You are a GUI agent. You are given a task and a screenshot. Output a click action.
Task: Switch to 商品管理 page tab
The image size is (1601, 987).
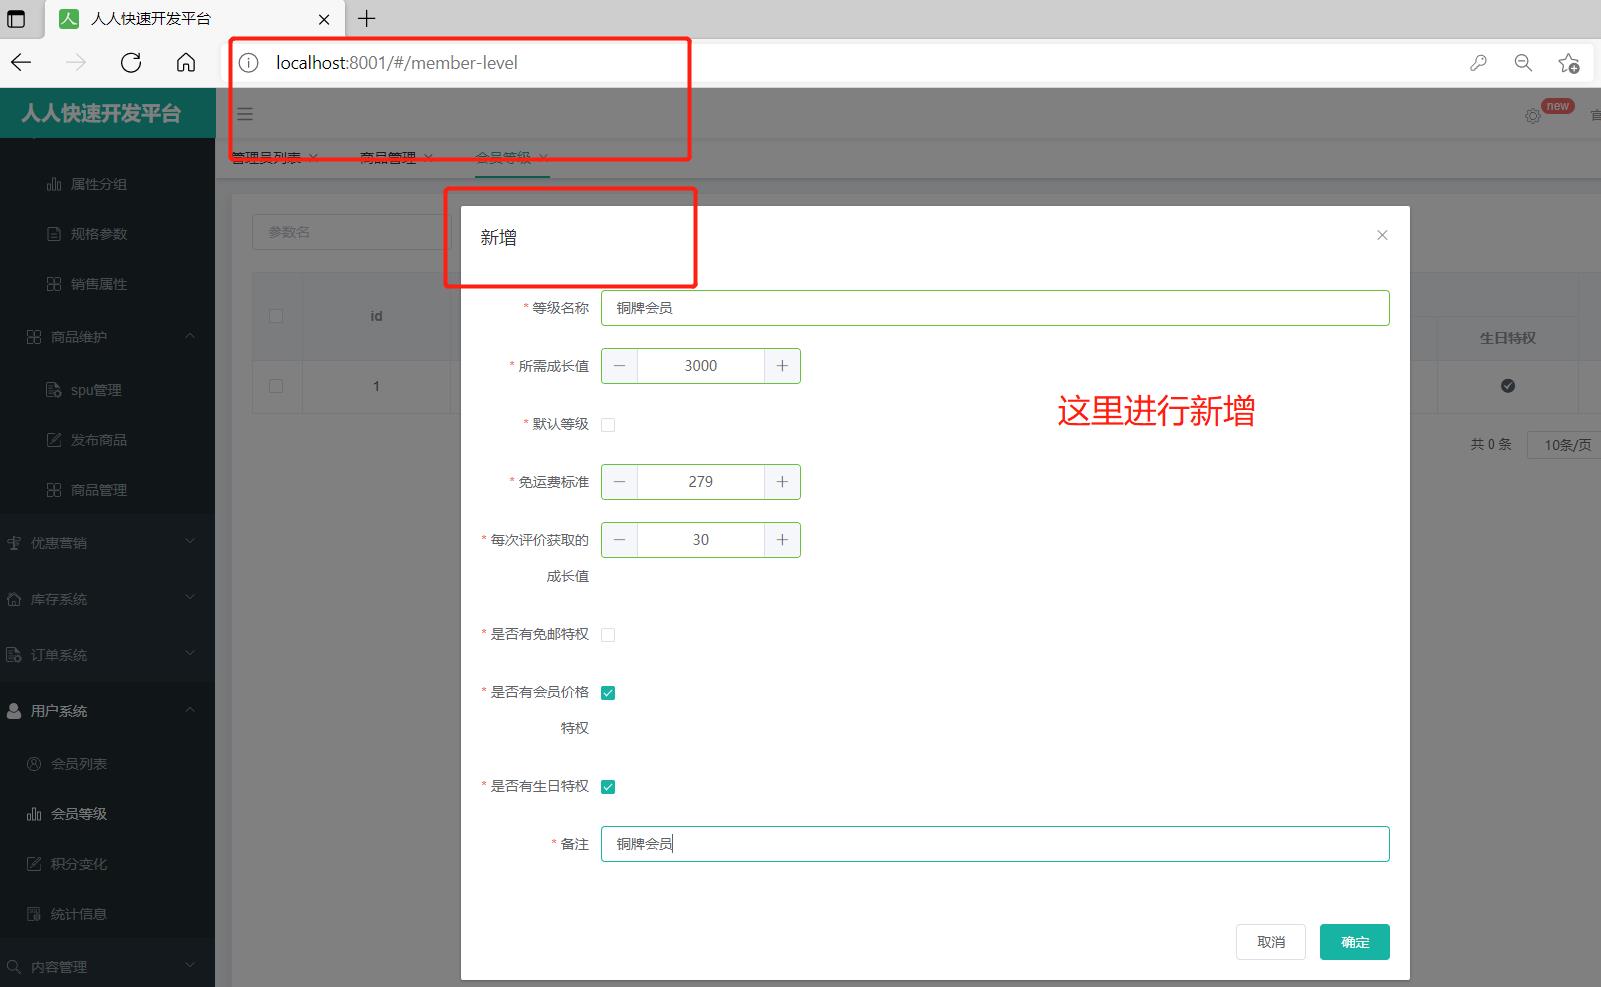(388, 158)
